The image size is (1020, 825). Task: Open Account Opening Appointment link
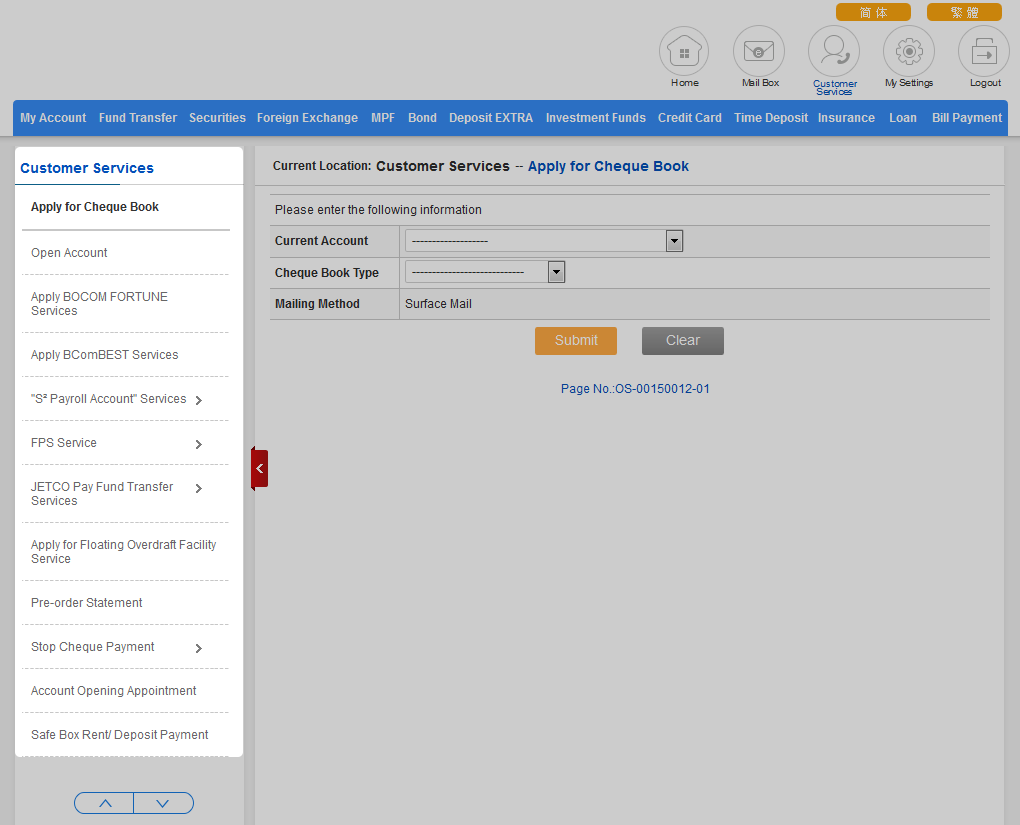[113, 691]
